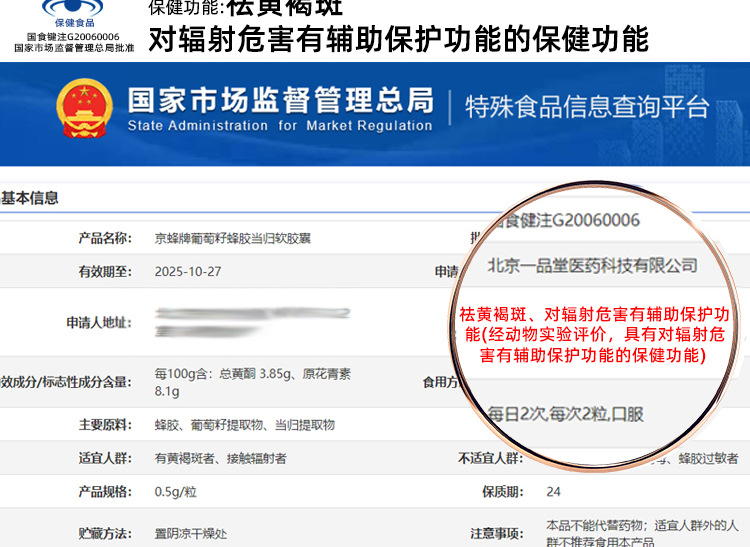The height and width of the screenshot is (547, 750).
Task: Click '国家市场监督管理总局批准' under the logo
Action: [x=74, y=48]
